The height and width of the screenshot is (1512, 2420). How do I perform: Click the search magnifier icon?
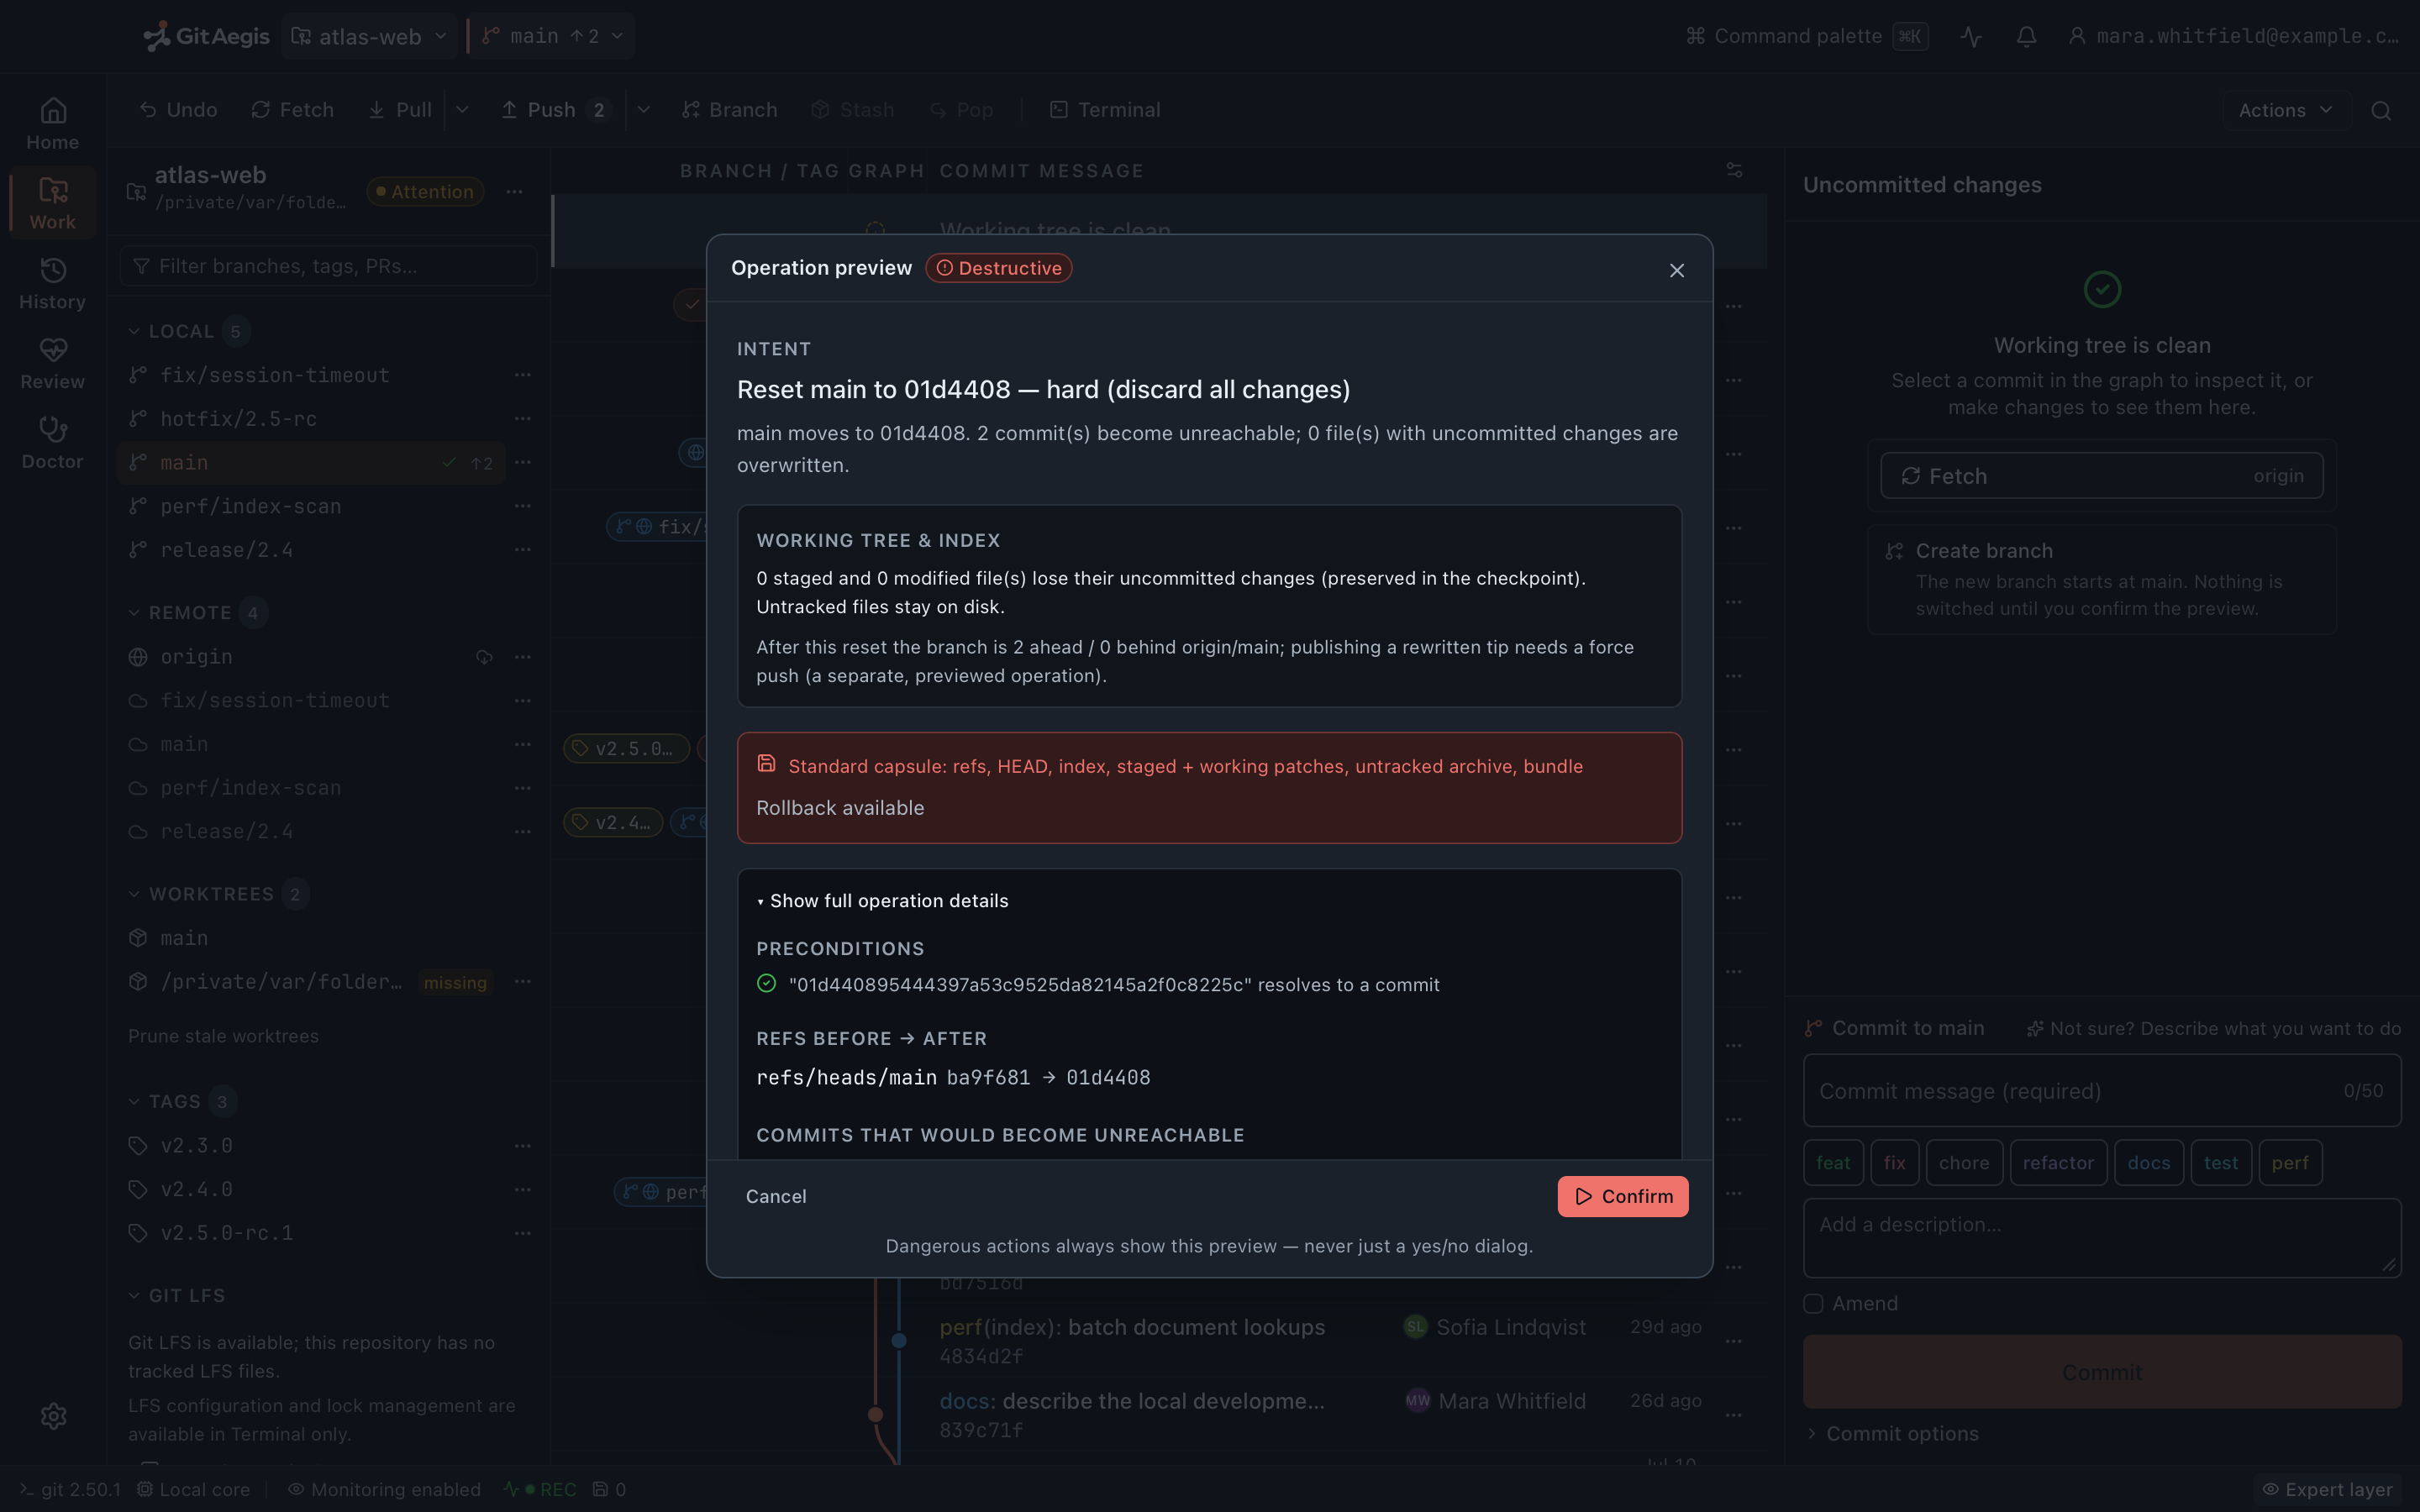pyautogui.click(x=2381, y=110)
